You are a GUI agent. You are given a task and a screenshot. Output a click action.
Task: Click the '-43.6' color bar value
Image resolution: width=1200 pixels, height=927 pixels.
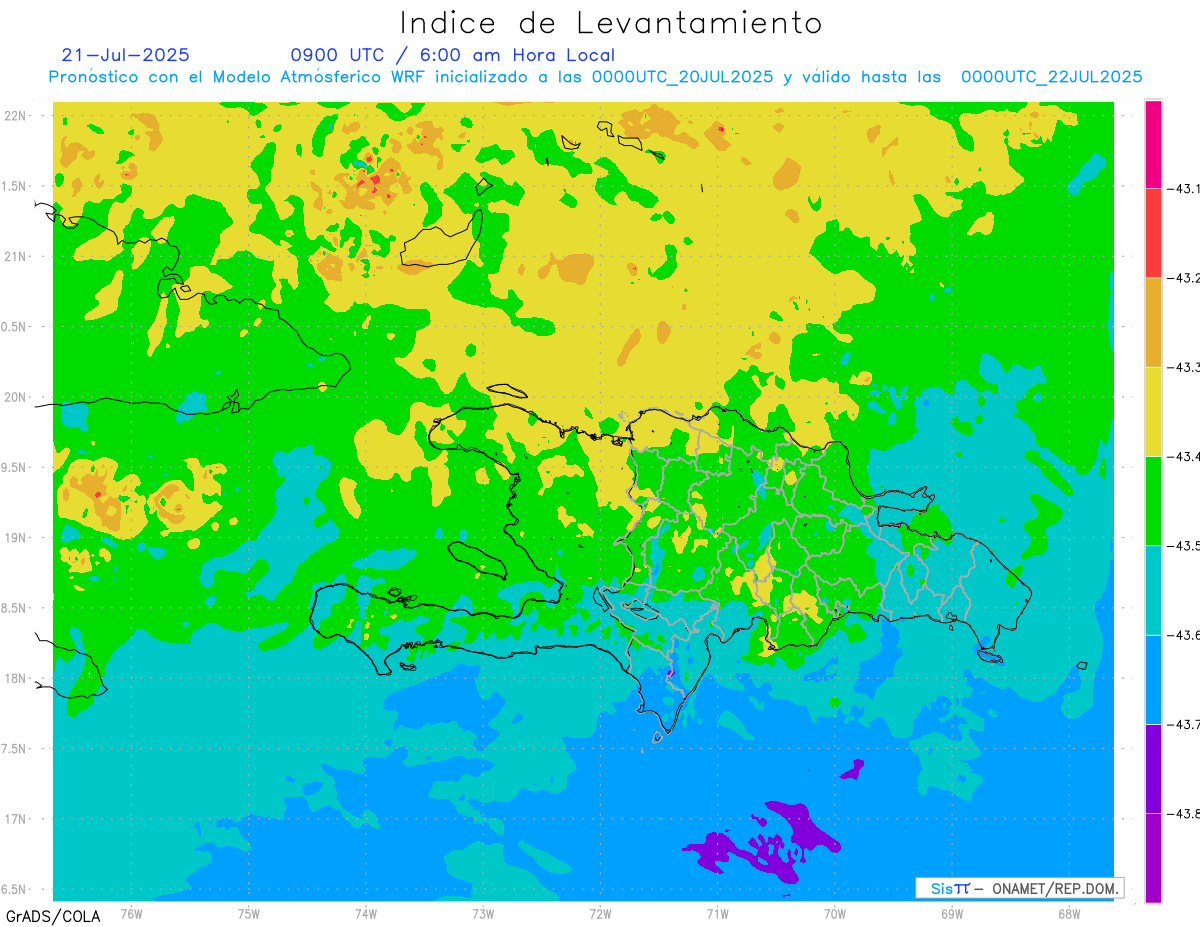[x=1186, y=635]
